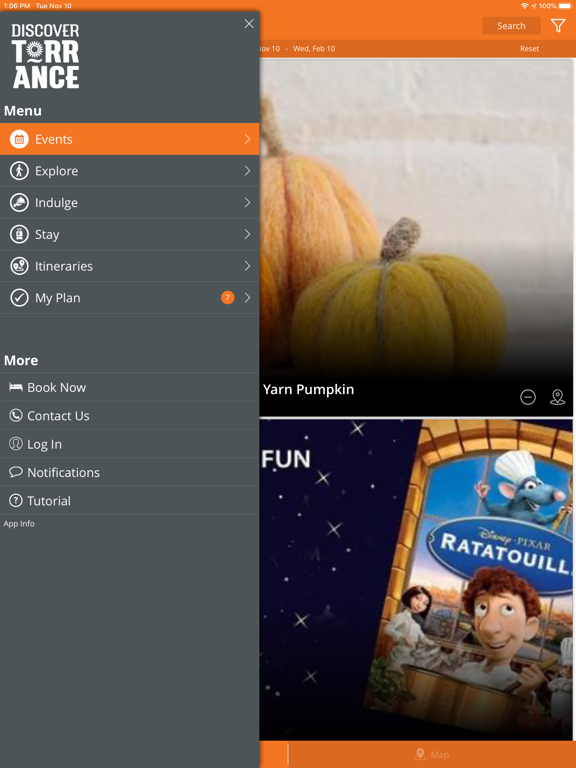Remove Yarn Pumpkin from plan via minus icon
The image size is (576, 768).
point(528,397)
